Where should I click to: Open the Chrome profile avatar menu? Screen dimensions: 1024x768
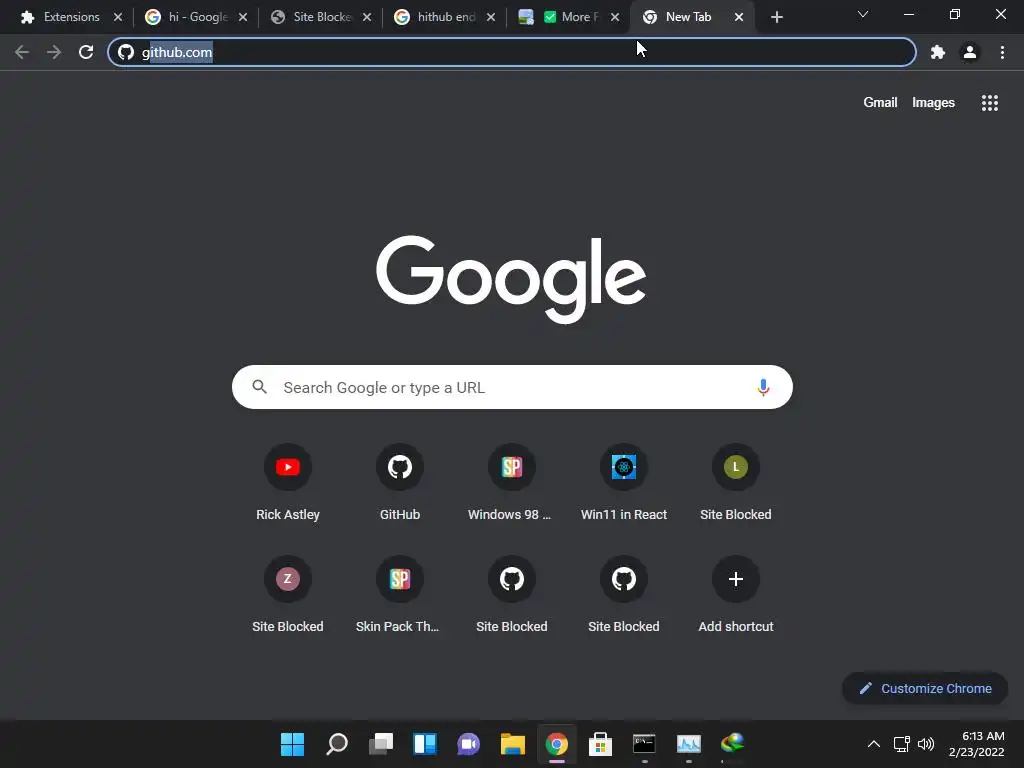pos(970,52)
